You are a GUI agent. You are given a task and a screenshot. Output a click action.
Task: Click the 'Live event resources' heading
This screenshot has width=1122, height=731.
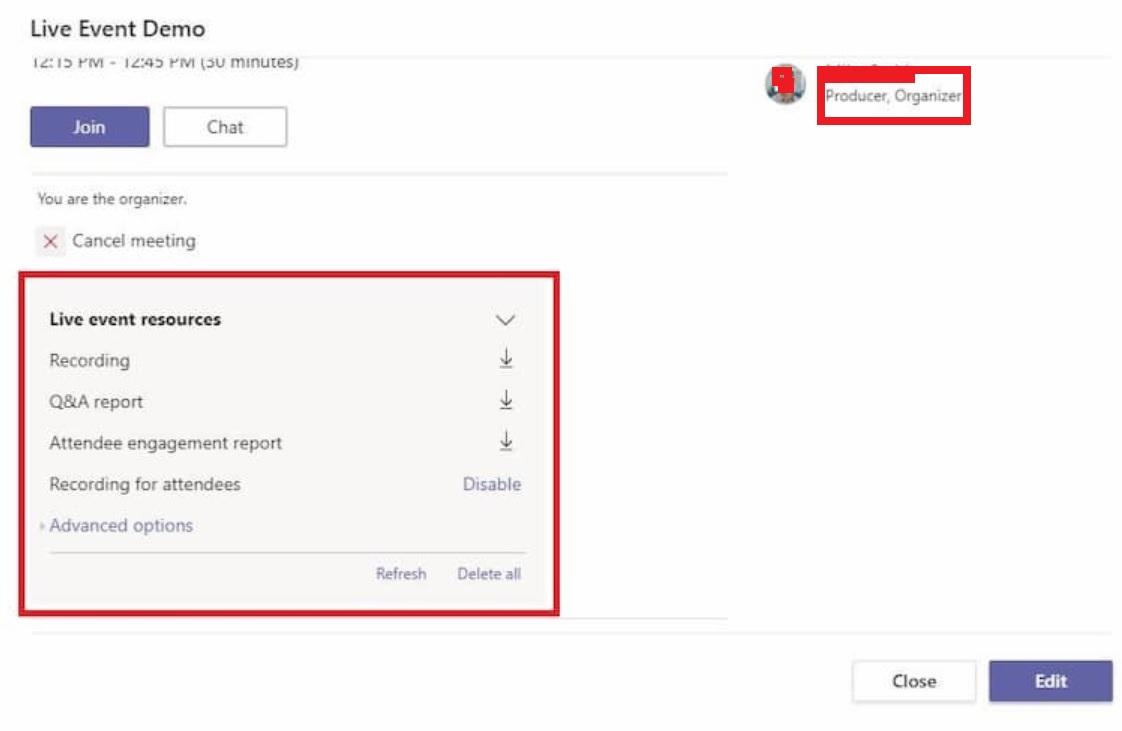[135, 319]
